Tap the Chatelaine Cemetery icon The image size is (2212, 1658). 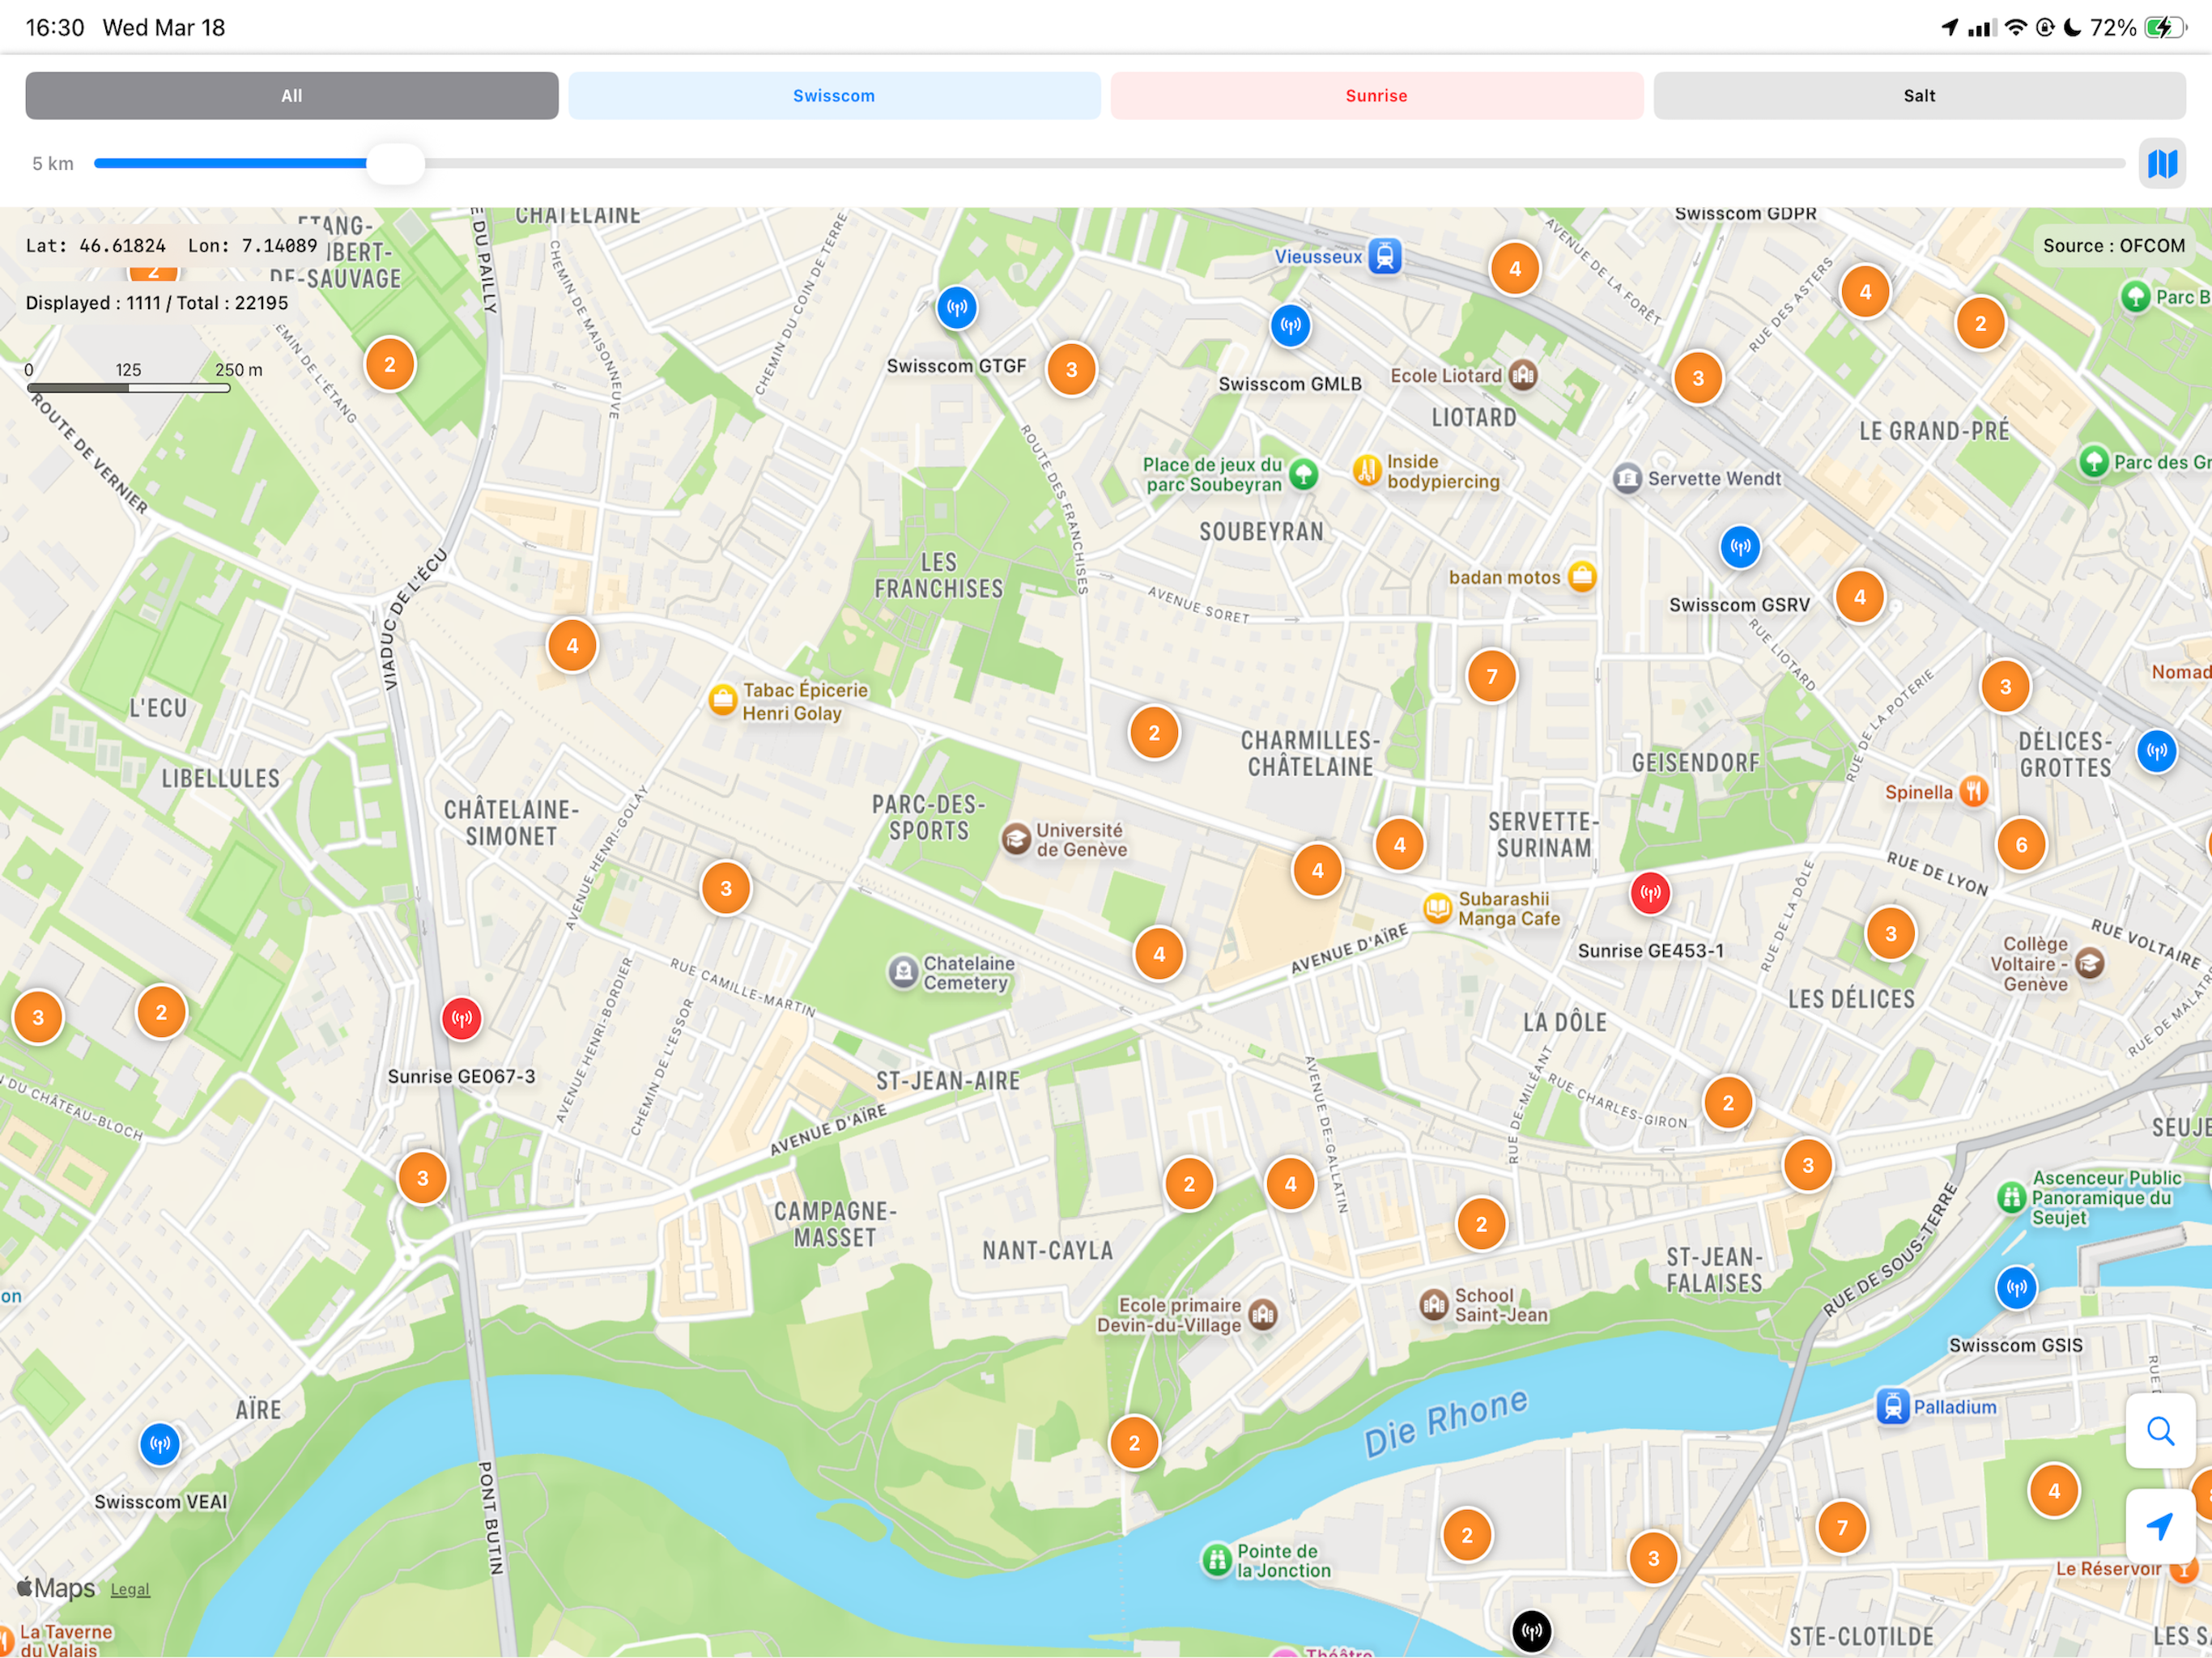click(903, 971)
